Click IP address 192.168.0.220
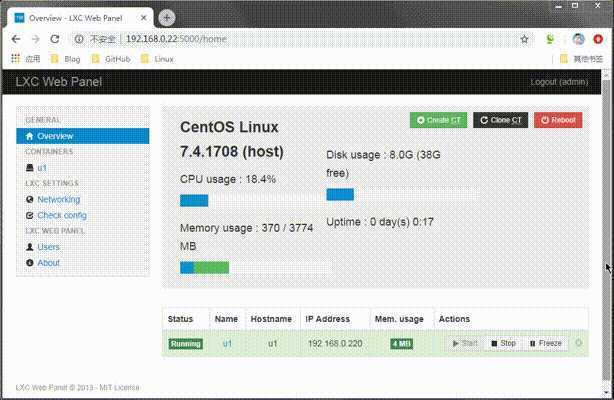Viewport: 614px width, 400px height. click(335, 344)
